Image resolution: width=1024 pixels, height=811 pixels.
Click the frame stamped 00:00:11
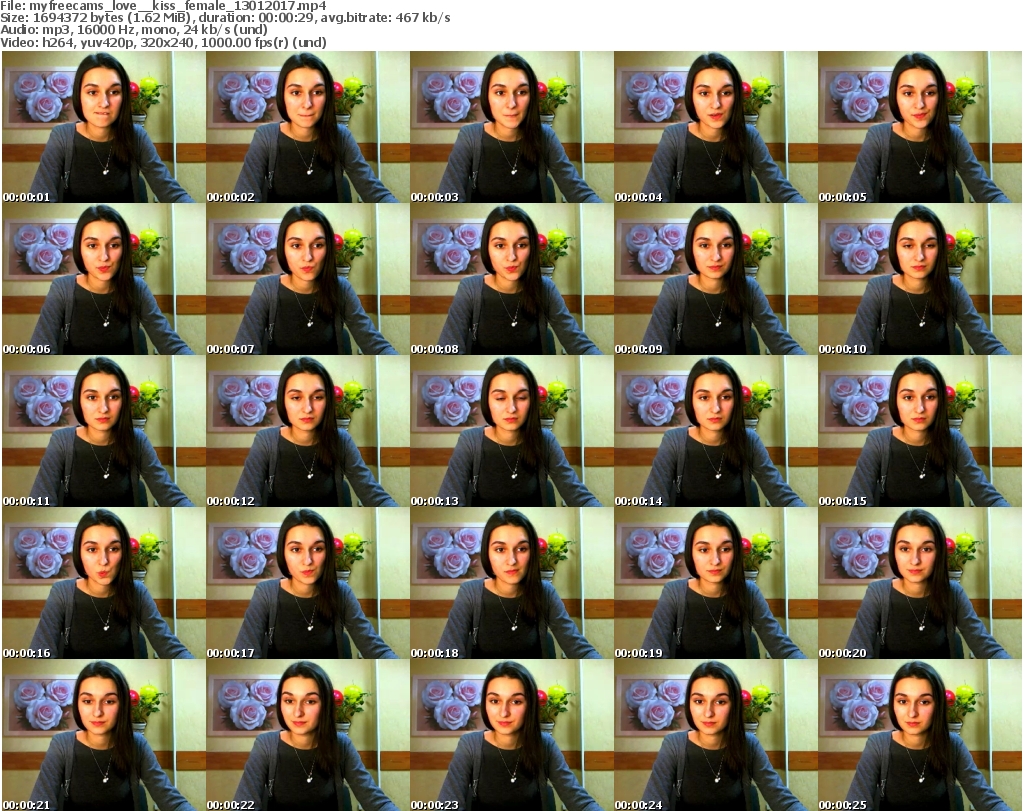point(104,431)
